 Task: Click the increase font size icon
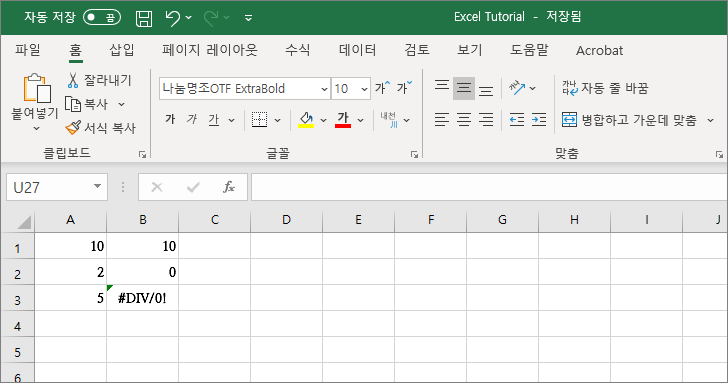coord(383,87)
